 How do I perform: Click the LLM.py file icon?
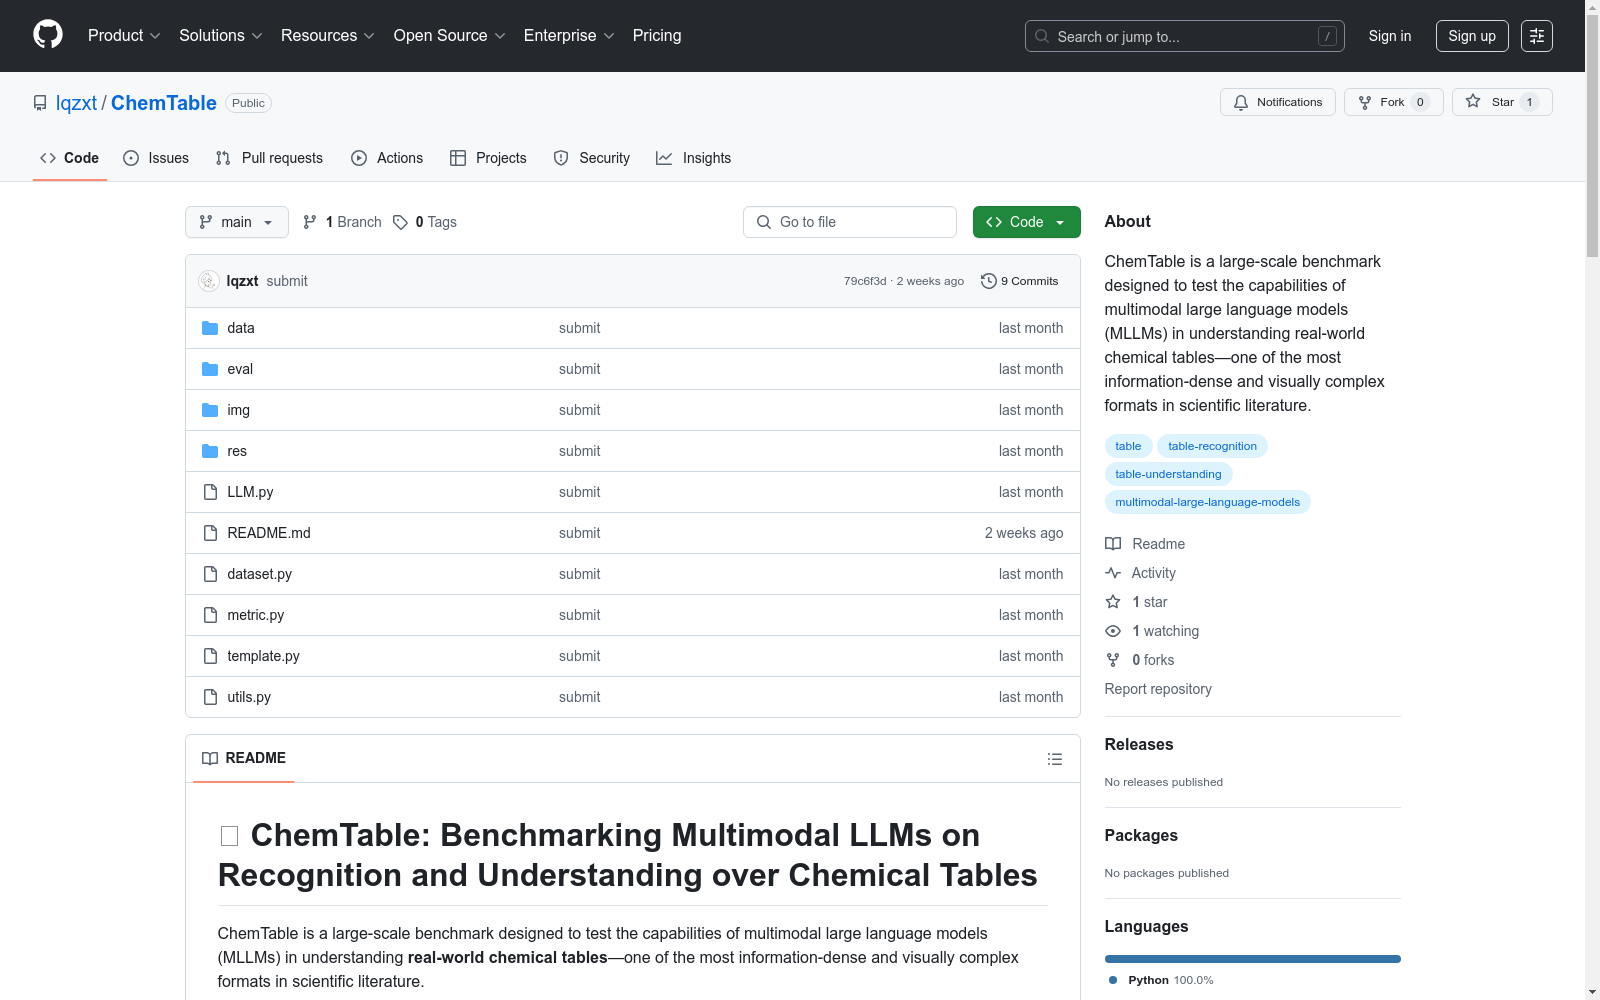click(x=210, y=492)
